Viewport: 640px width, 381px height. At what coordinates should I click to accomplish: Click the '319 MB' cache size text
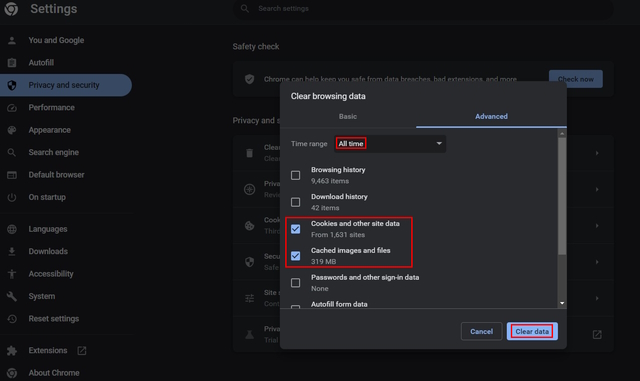pos(324,261)
